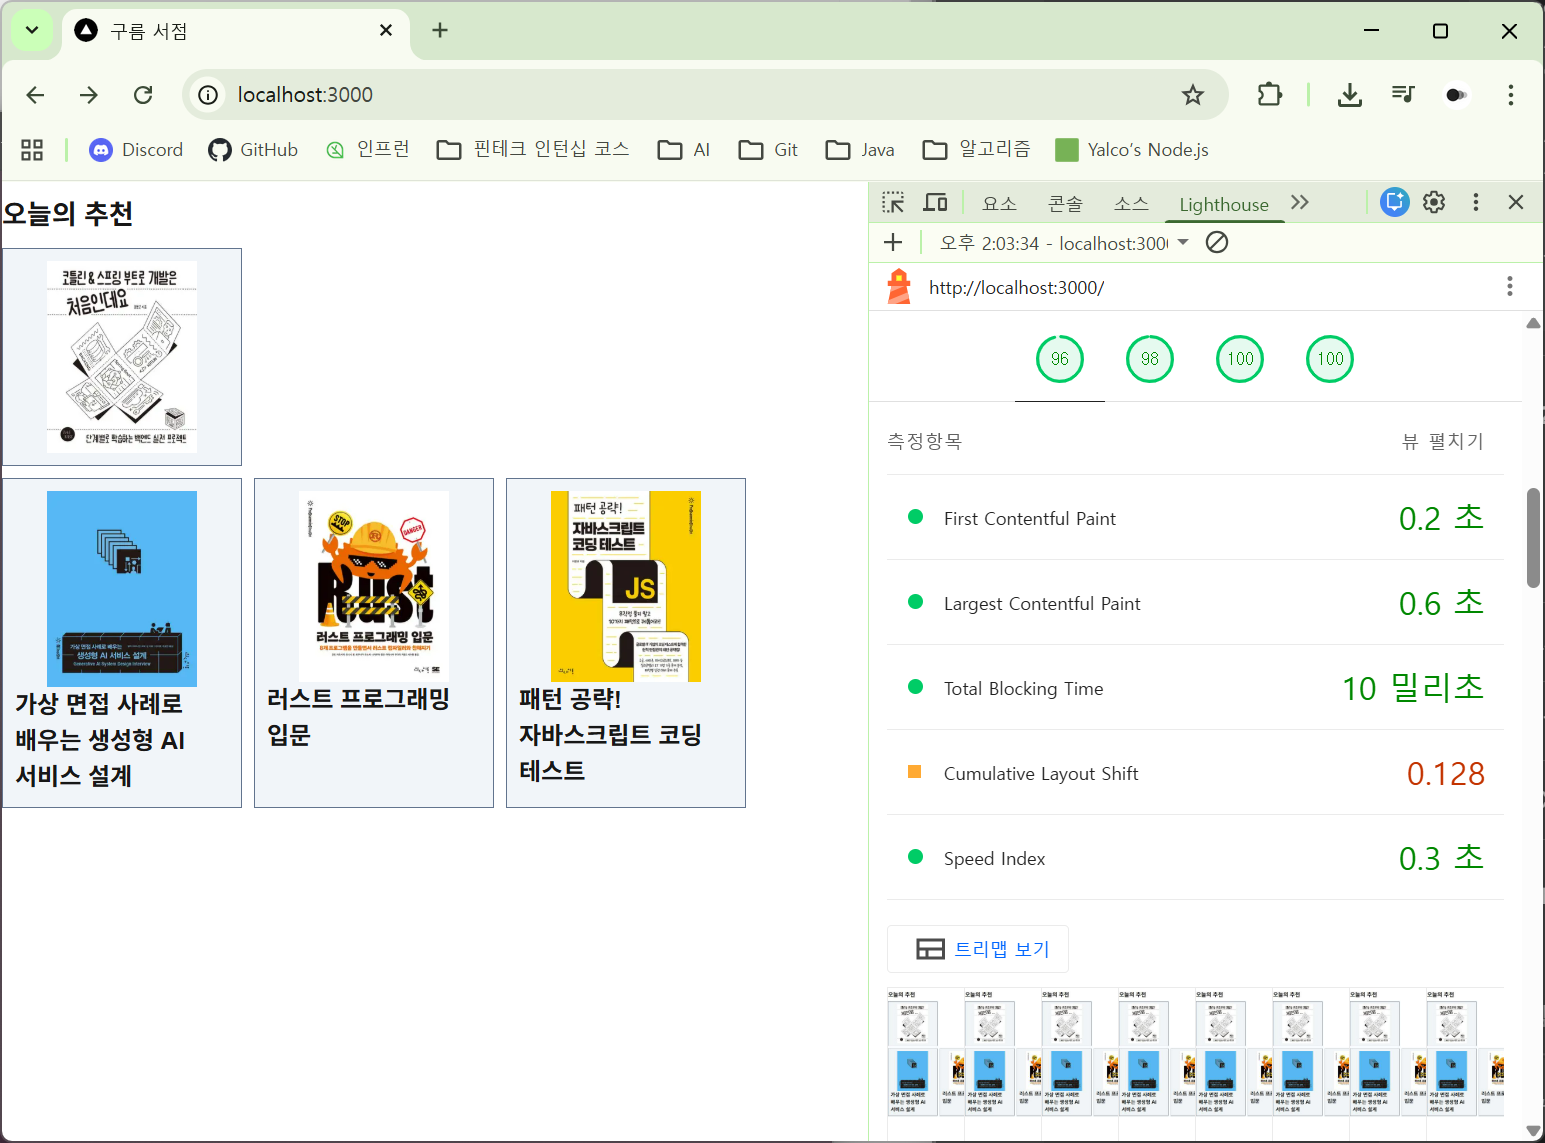This screenshot has width=1545, height=1143.
Task: Reload the localhost page
Action: (143, 95)
